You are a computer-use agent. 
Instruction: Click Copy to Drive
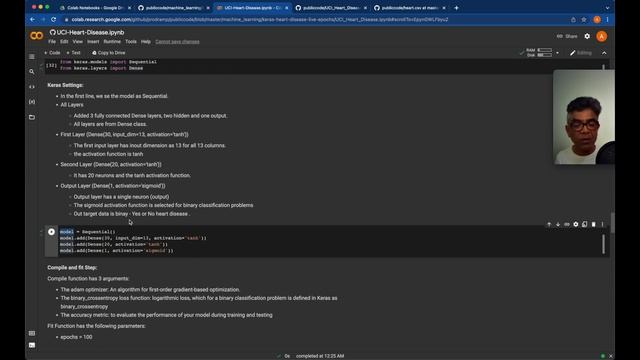(x=109, y=53)
